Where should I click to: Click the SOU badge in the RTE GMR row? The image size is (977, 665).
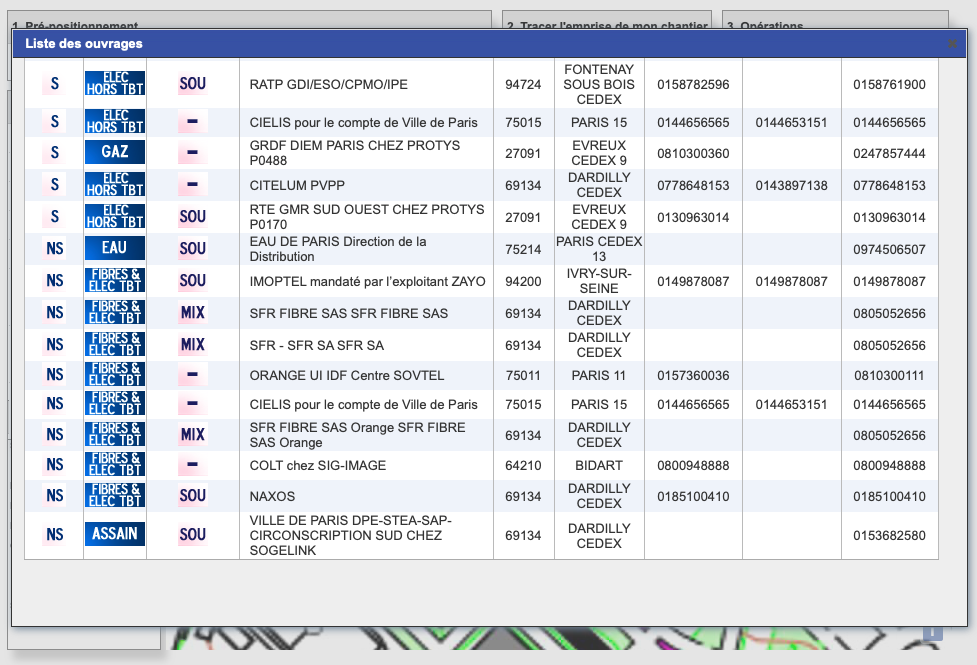coord(193,216)
